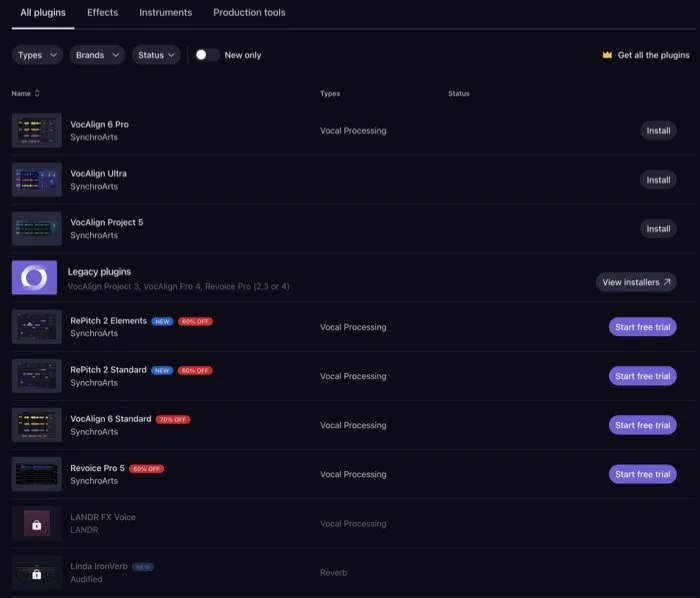Open the RePitch 2 Elements thumbnail
The width and height of the screenshot is (700, 598).
point(37,327)
